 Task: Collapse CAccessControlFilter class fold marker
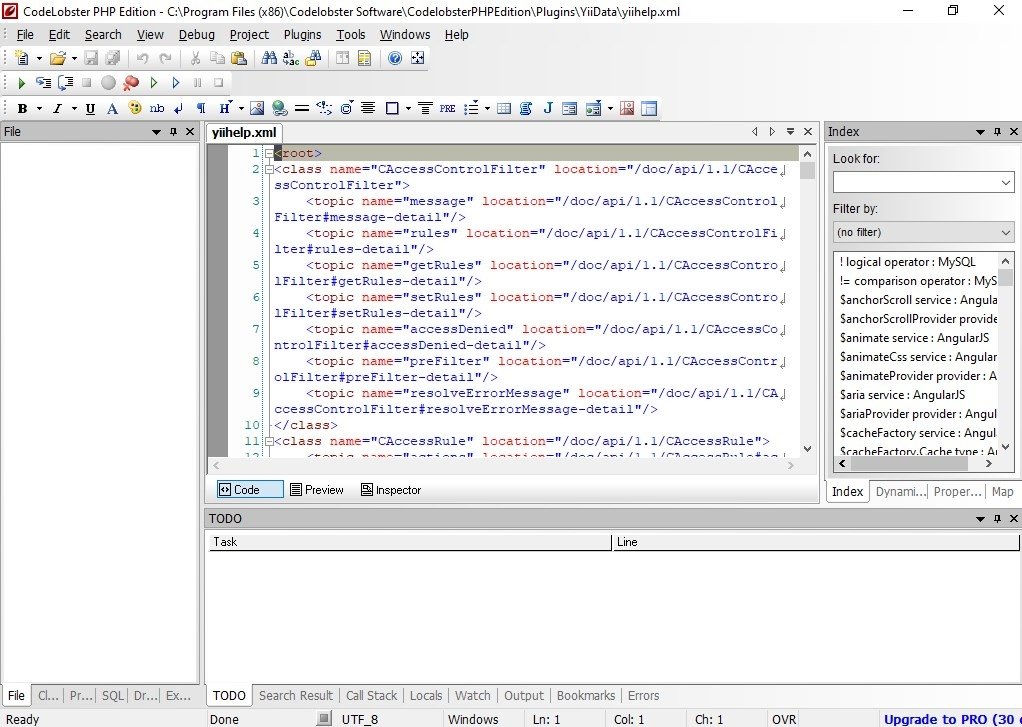(269, 170)
